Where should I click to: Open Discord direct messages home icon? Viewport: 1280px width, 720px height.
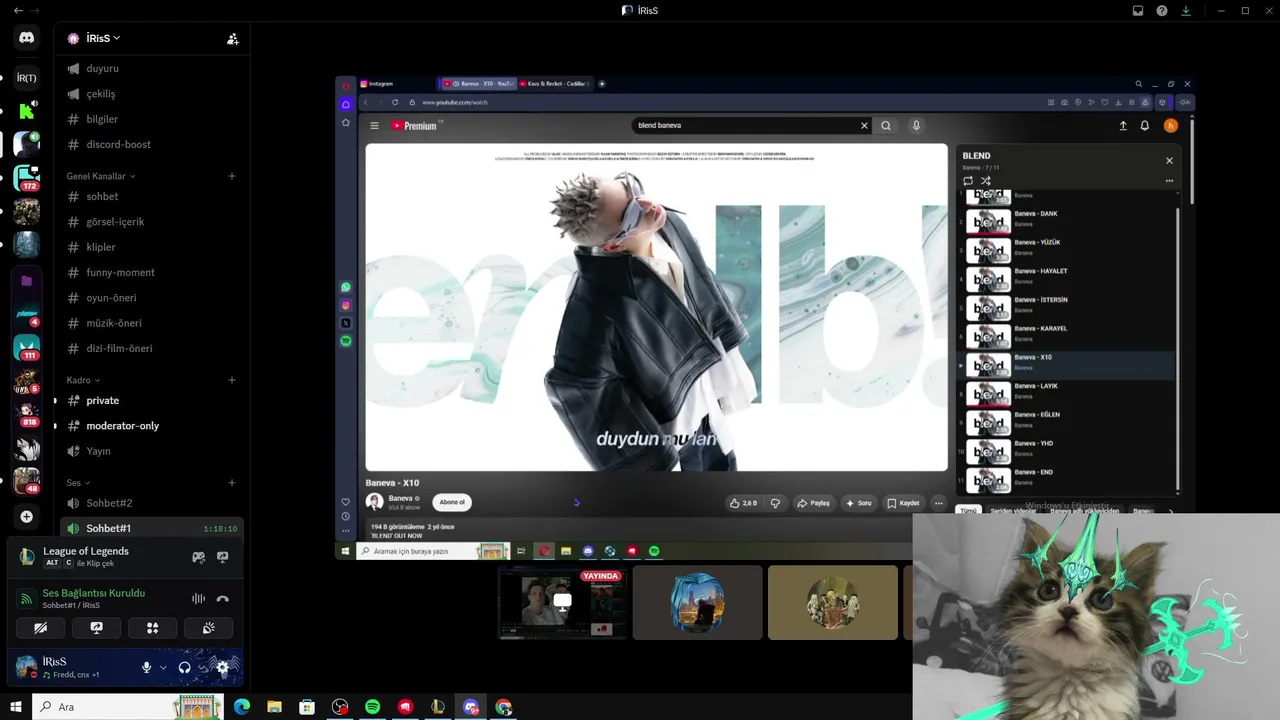(x=27, y=38)
